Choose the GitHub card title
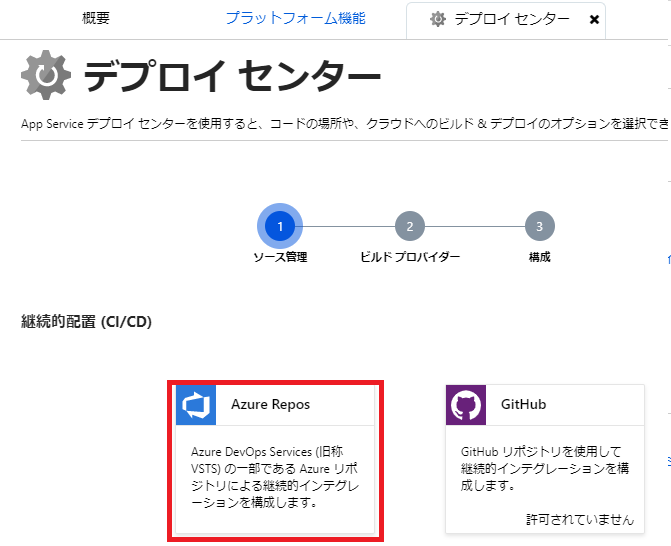Image resolution: width=671 pixels, height=546 pixels. coord(523,404)
